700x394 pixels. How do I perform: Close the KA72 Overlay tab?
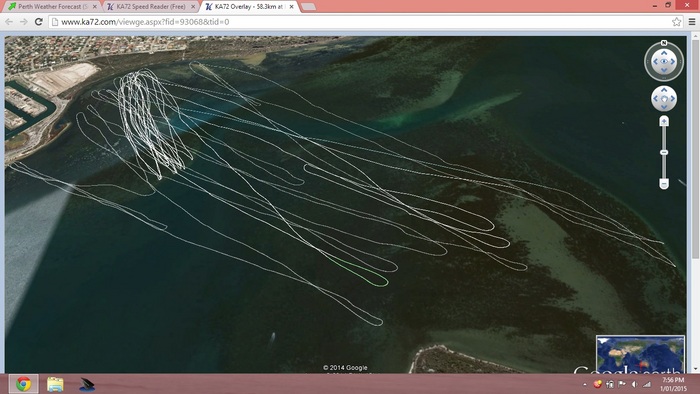click(292, 7)
